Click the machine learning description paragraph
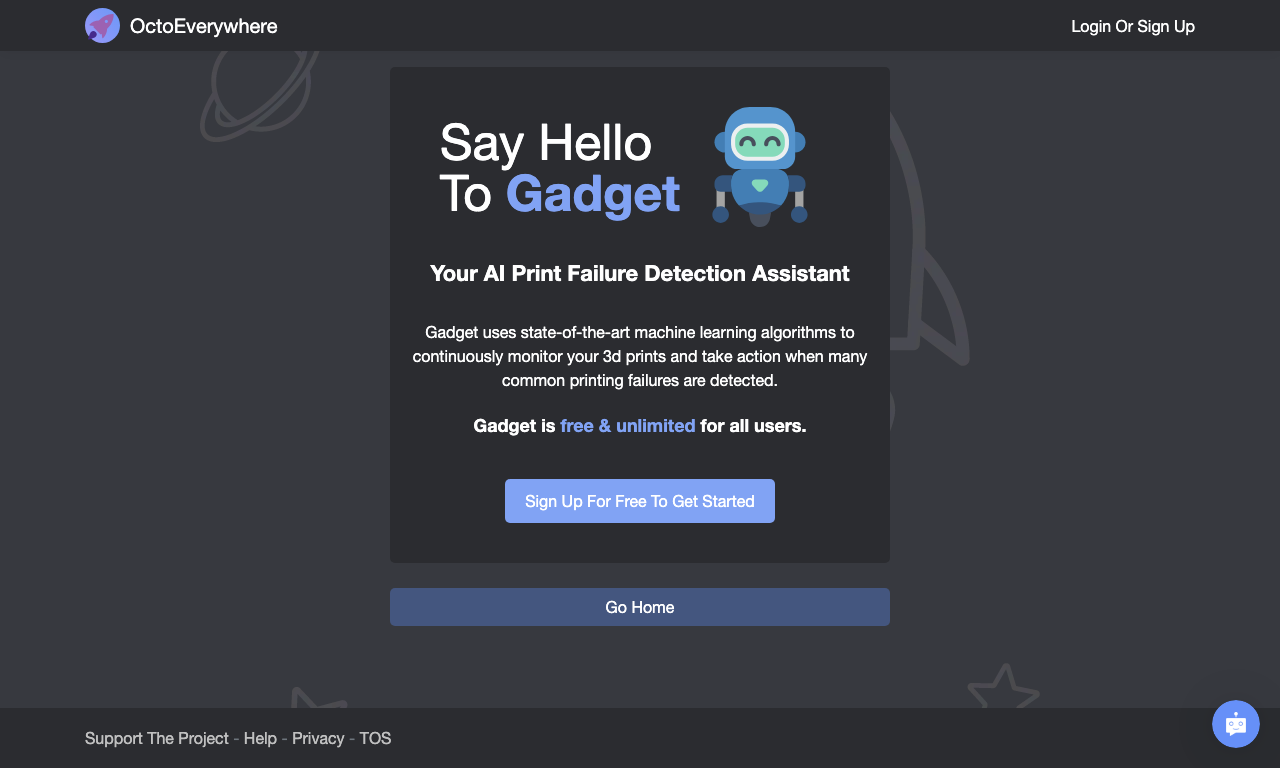The image size is (1280, 768). tap(640, 356)
